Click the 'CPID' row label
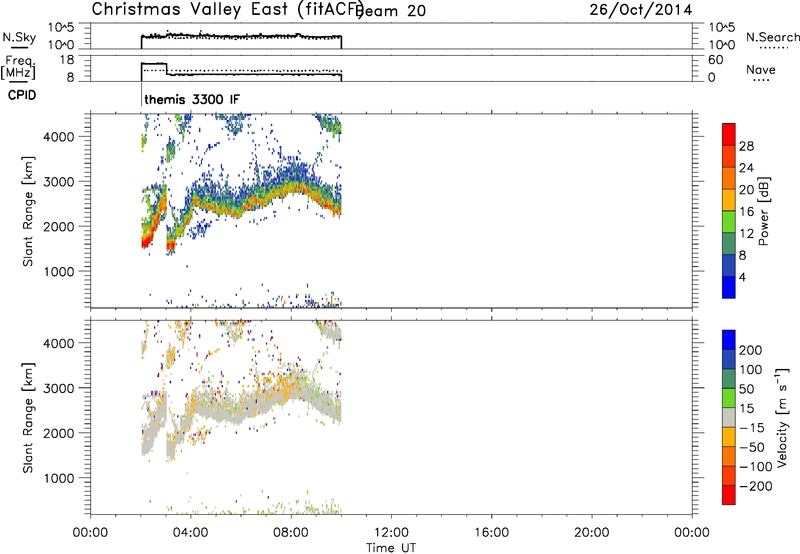Viewport: 800px width, 554px height. click(22, 95)
